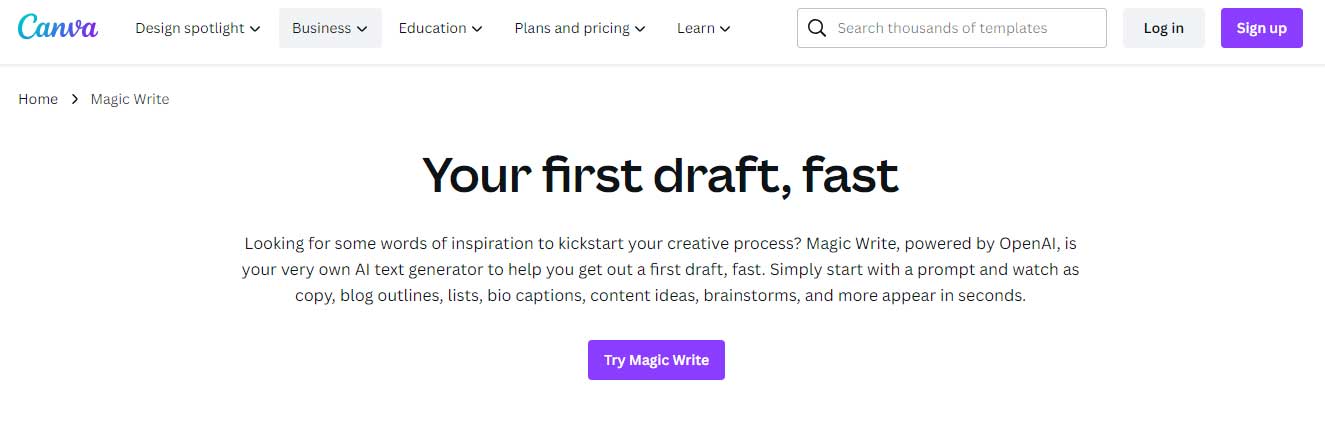Image resolution: width=1325 pixels, height=427 pixels.
Task: Expand the Education dropdown chevron
Action: 477,29
